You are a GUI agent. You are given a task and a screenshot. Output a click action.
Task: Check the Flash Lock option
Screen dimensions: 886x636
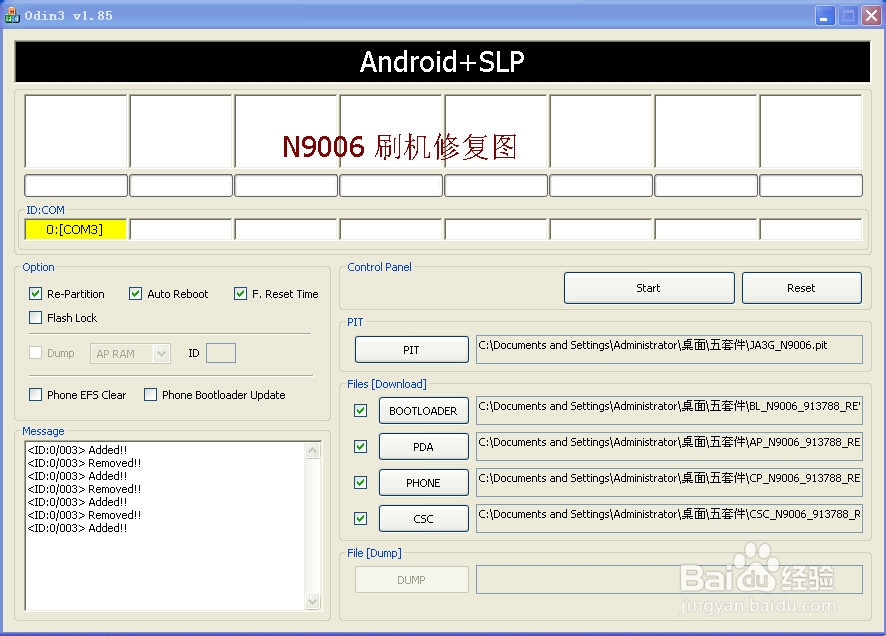[36, 317]
